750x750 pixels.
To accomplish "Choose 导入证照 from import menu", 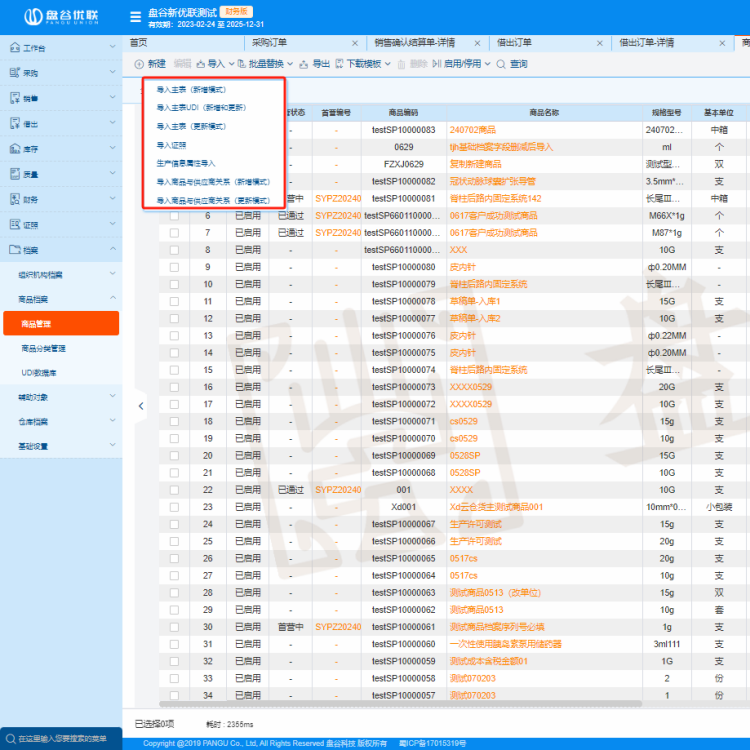I will [x=171, y=145].
